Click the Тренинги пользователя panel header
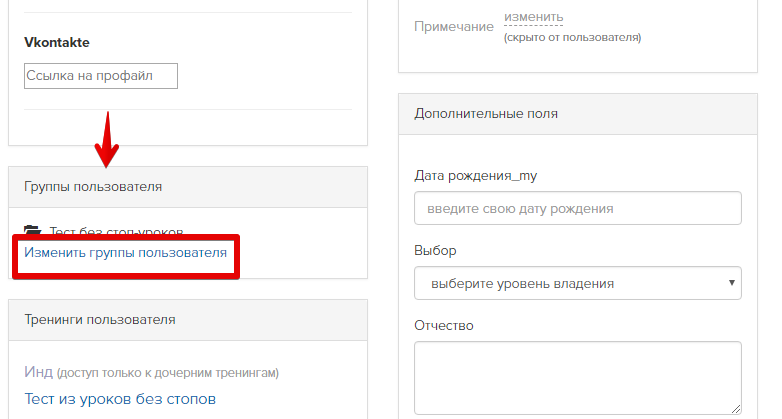 pos(188,320)
